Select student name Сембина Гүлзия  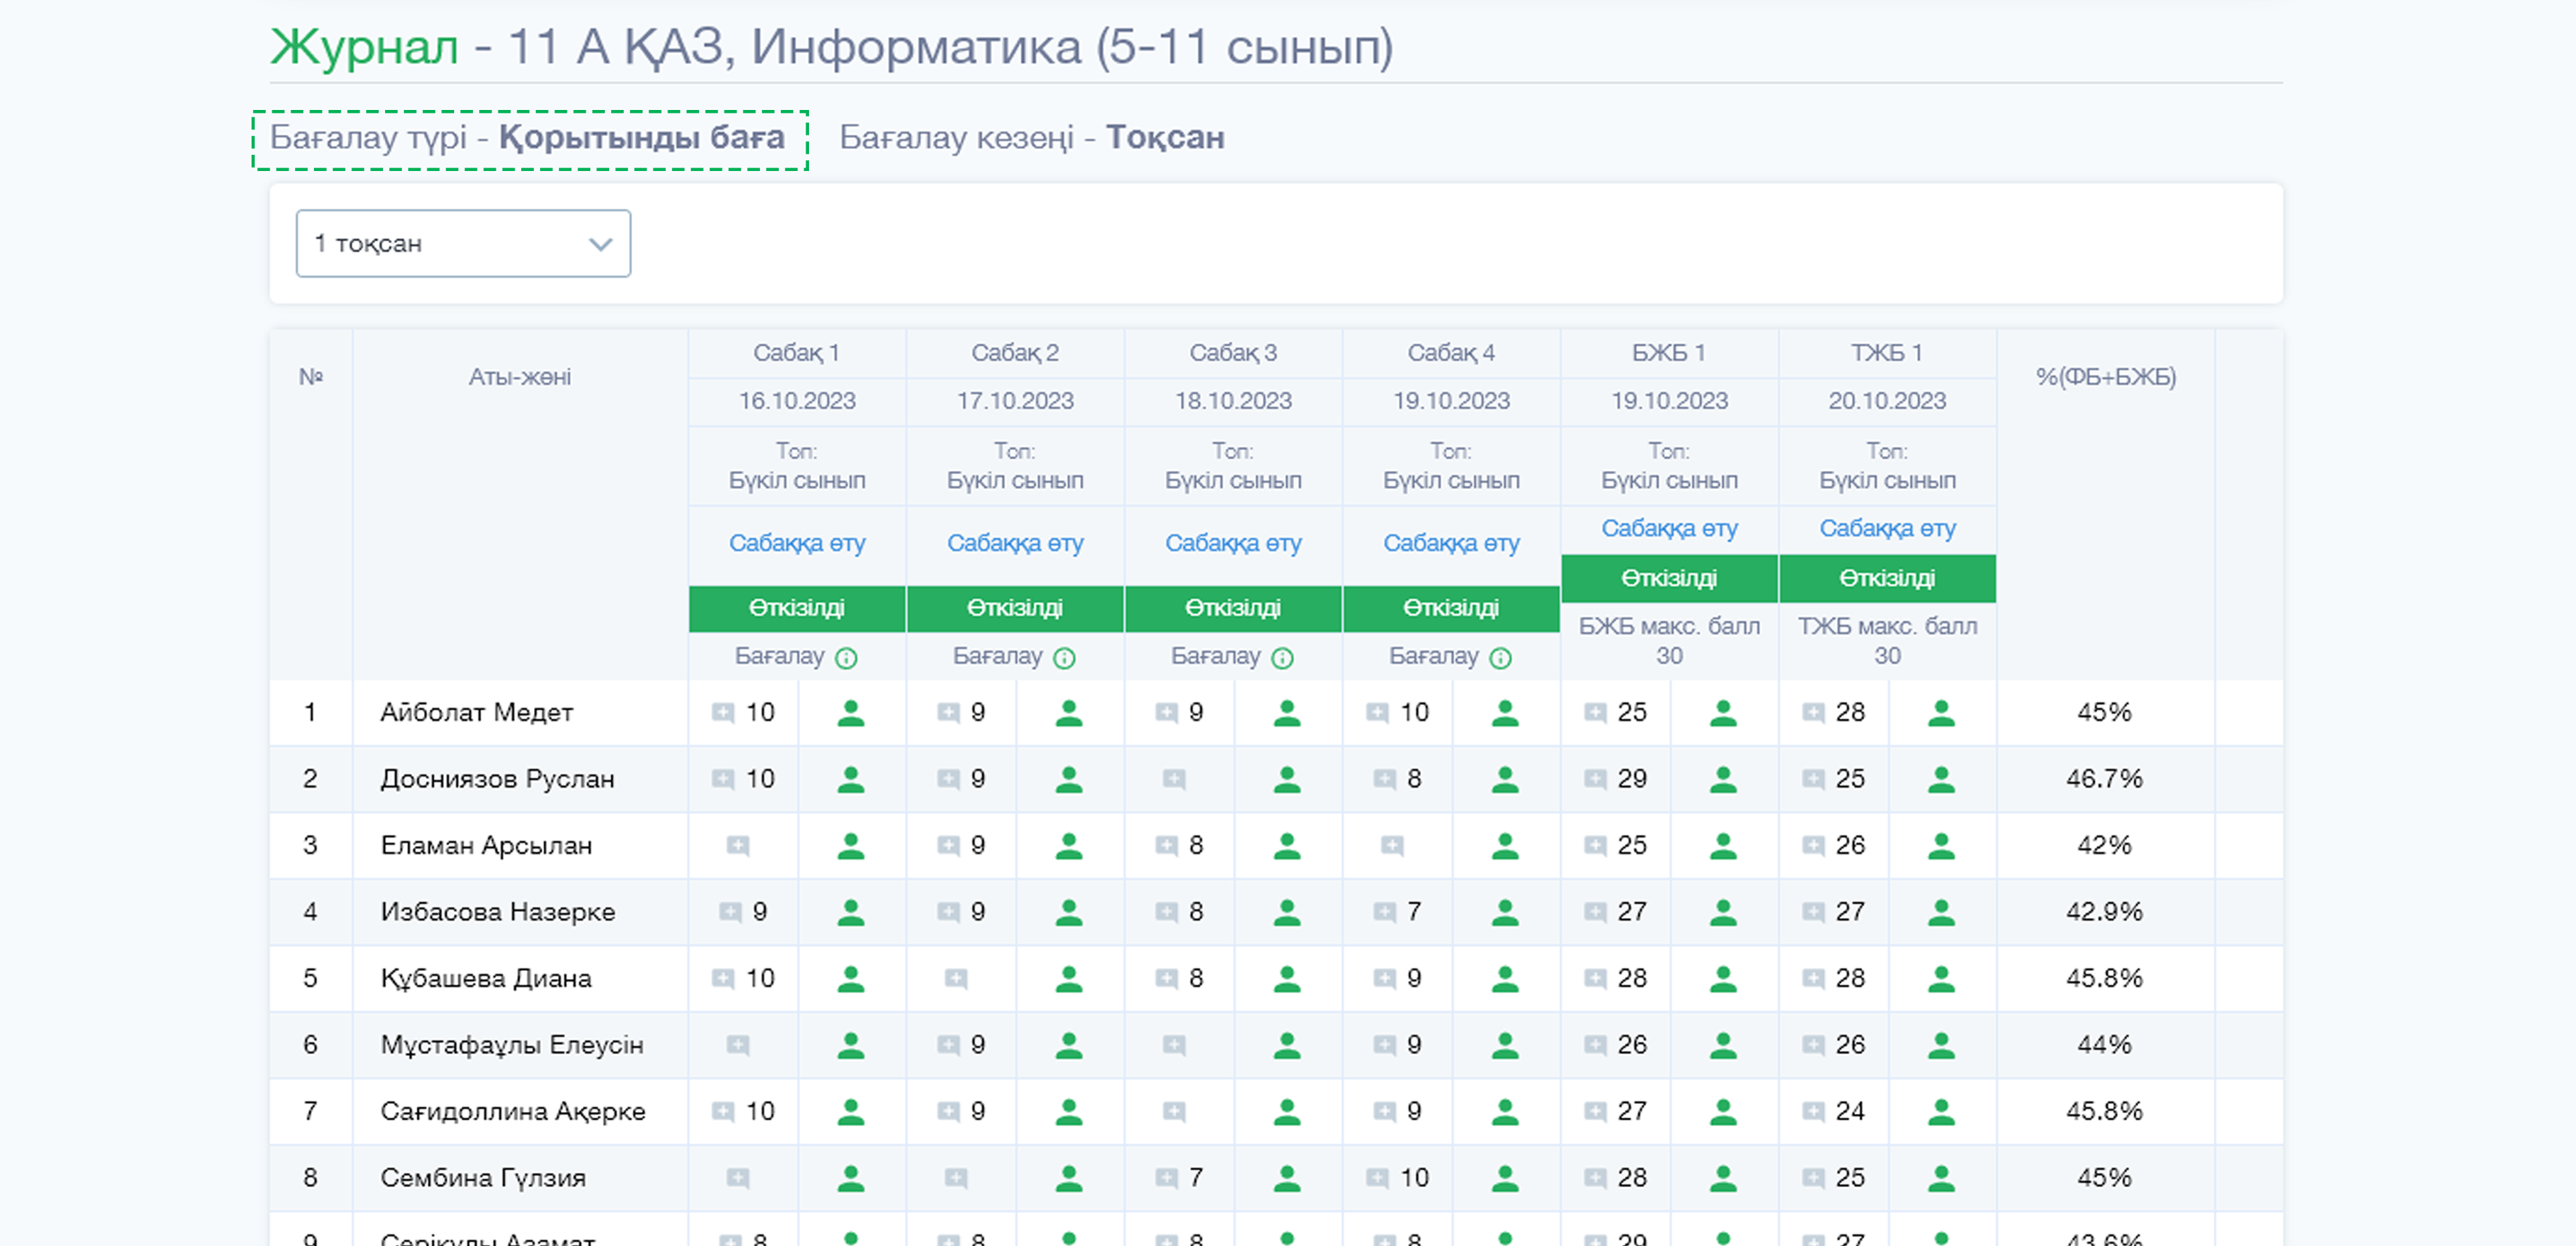[483, 1178]
